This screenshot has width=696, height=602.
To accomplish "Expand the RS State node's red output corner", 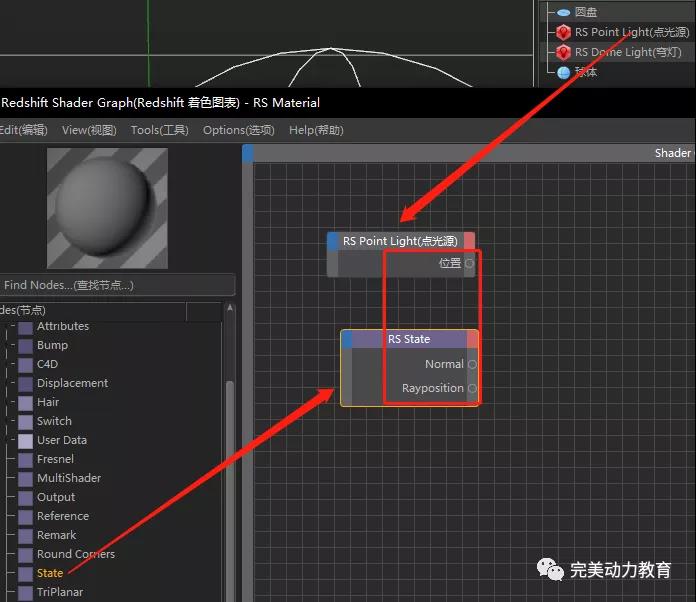I will (473, 339).
